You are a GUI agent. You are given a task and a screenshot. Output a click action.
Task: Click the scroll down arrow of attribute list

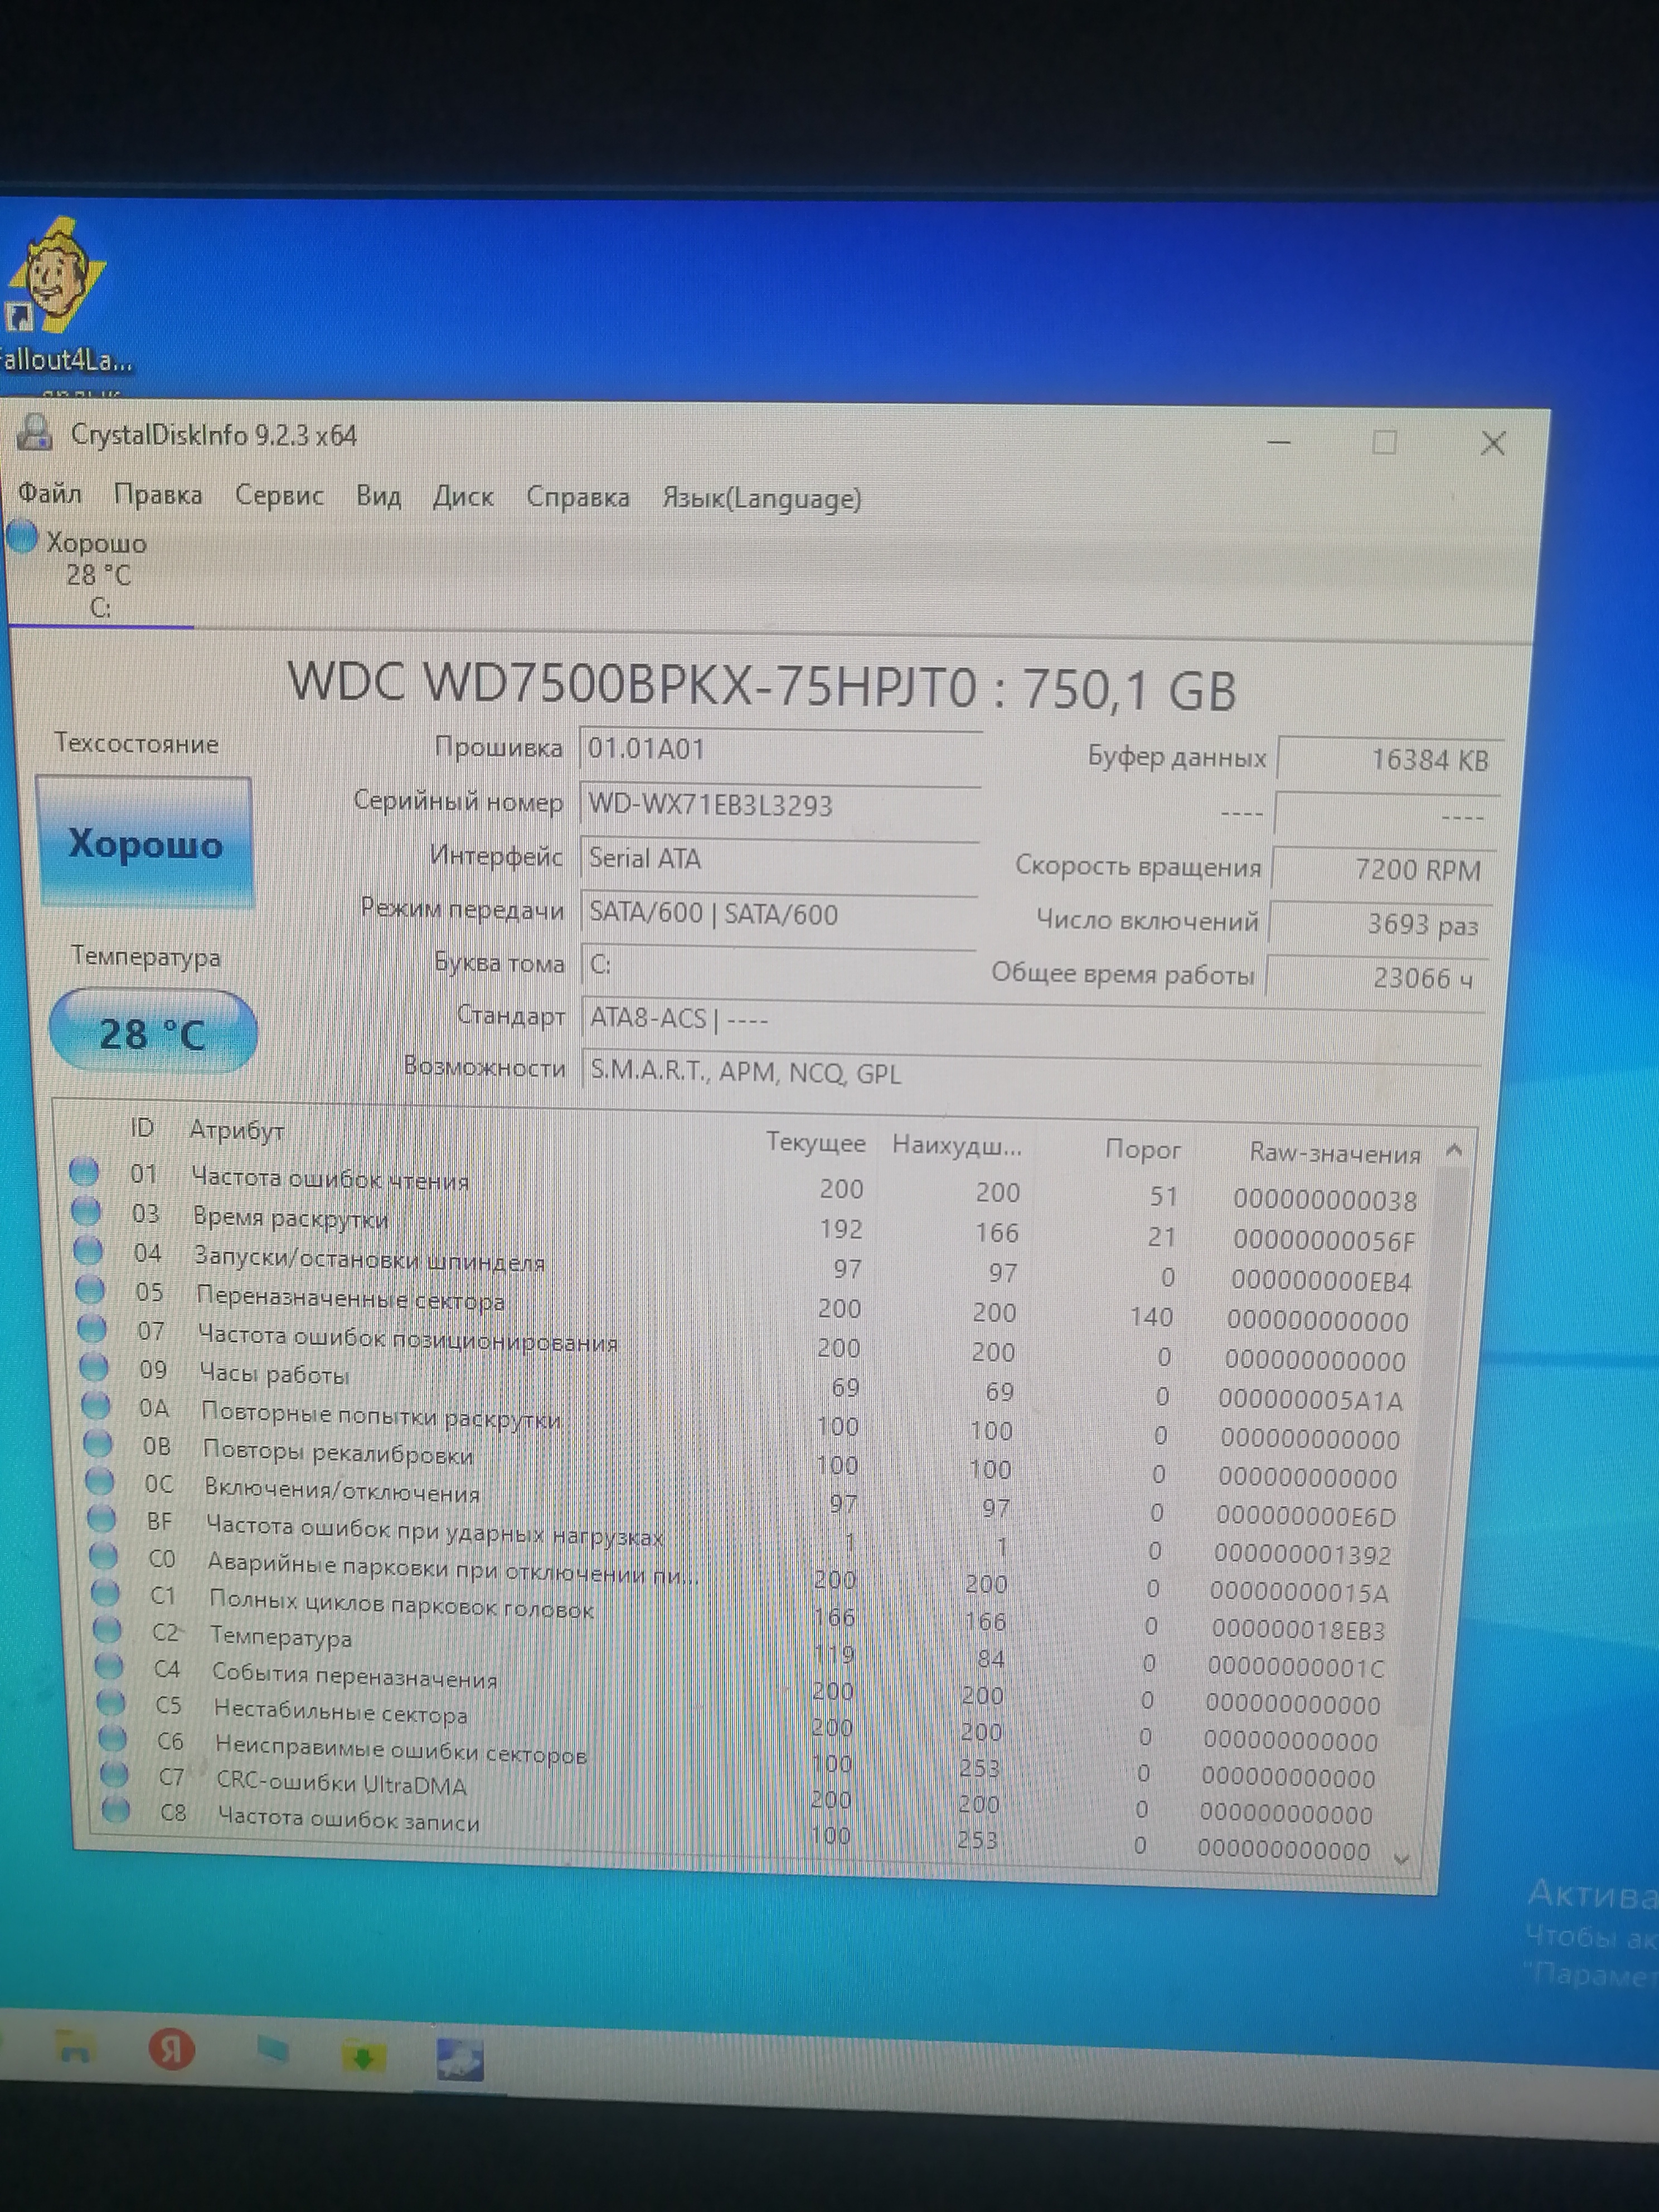click(x=1401, y=1859)
